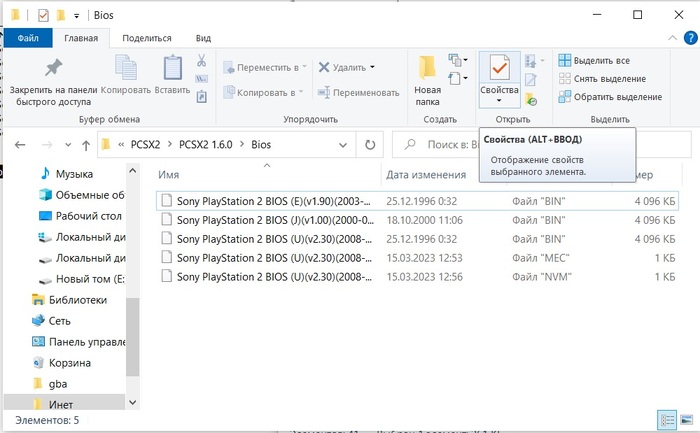Open the File (Файл) menu

[27, 38]
